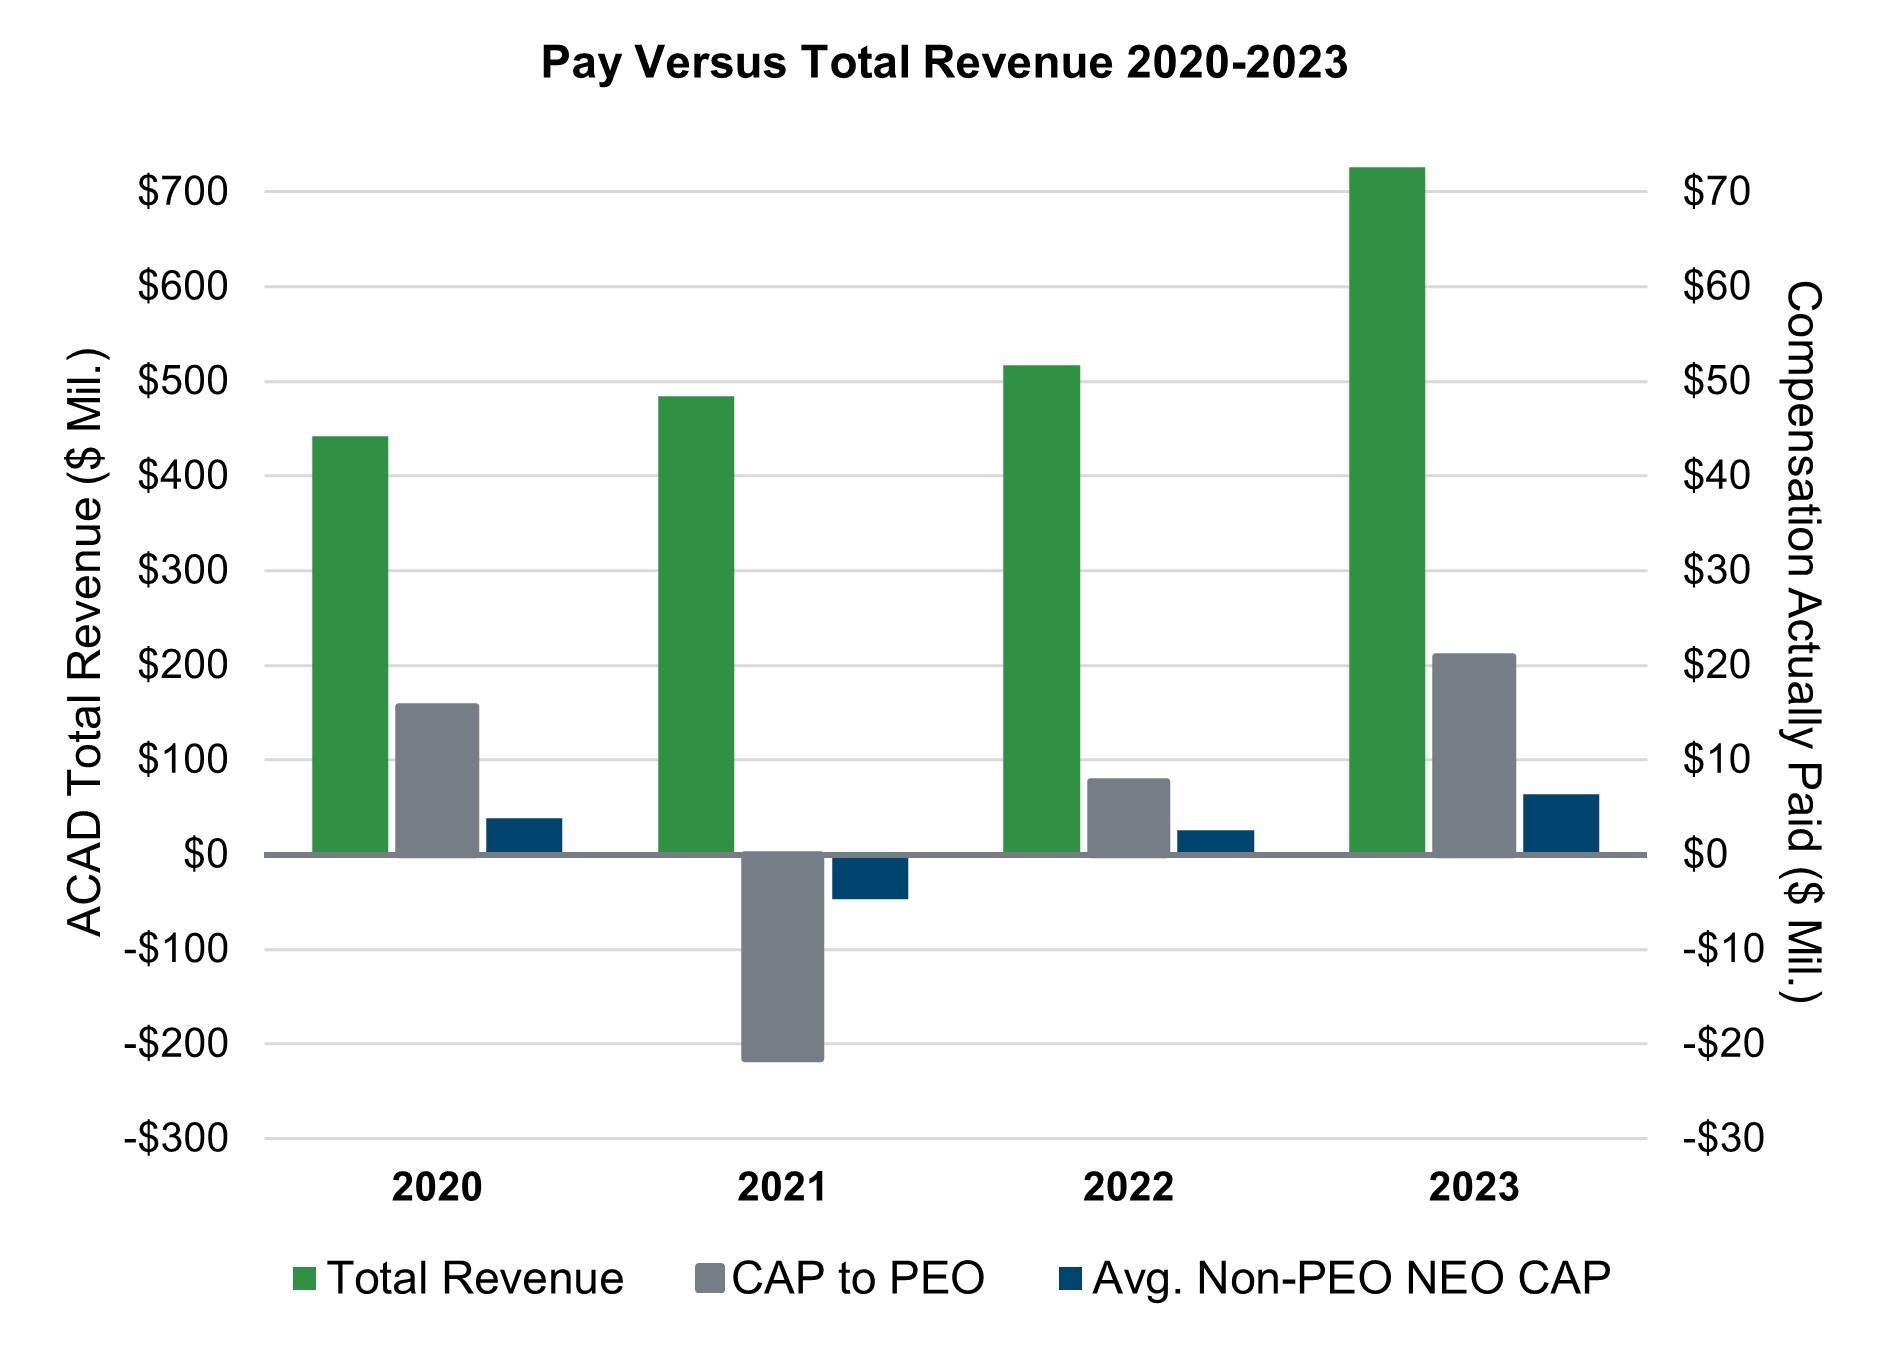This screenshot has width=1889, height=1345.
Task: Click the green Total Revenue legend swatch
Action: (x=304, y=1279)
